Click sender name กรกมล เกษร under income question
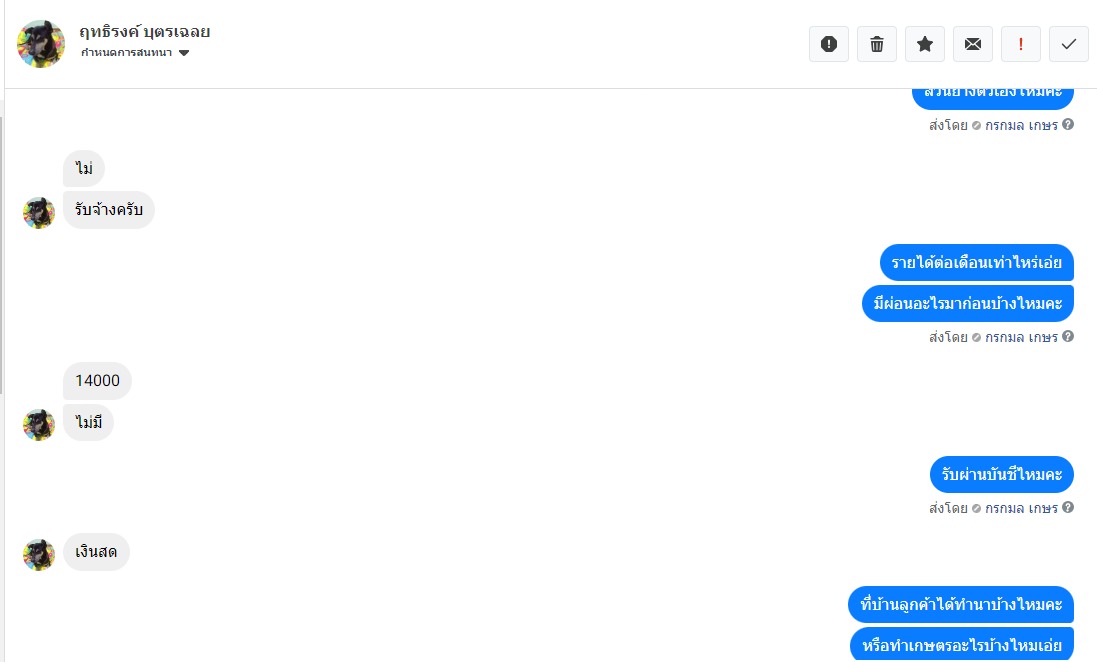Screen dimensions: 1097x662 [1021, 337]
